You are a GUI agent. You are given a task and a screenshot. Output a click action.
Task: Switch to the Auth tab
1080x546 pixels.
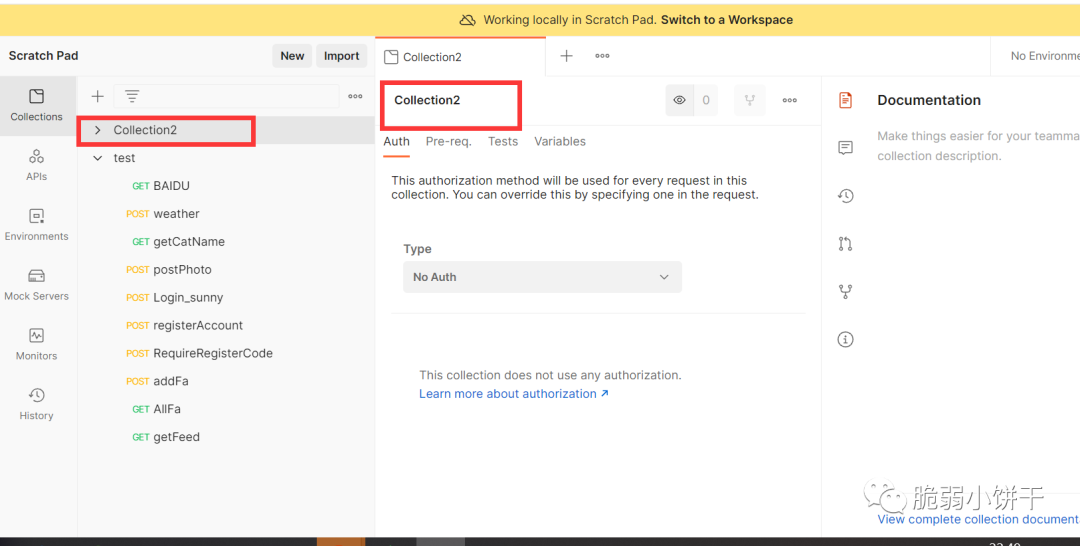tap(397, 142)
